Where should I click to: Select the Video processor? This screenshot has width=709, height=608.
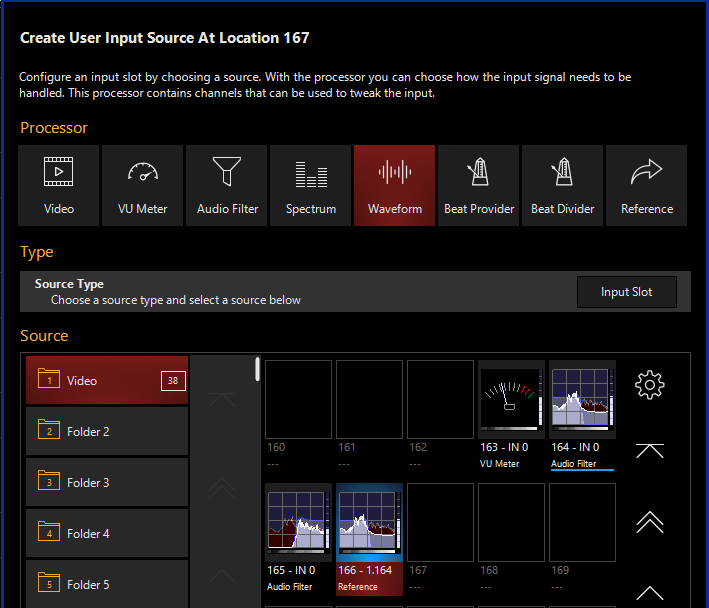58,185
